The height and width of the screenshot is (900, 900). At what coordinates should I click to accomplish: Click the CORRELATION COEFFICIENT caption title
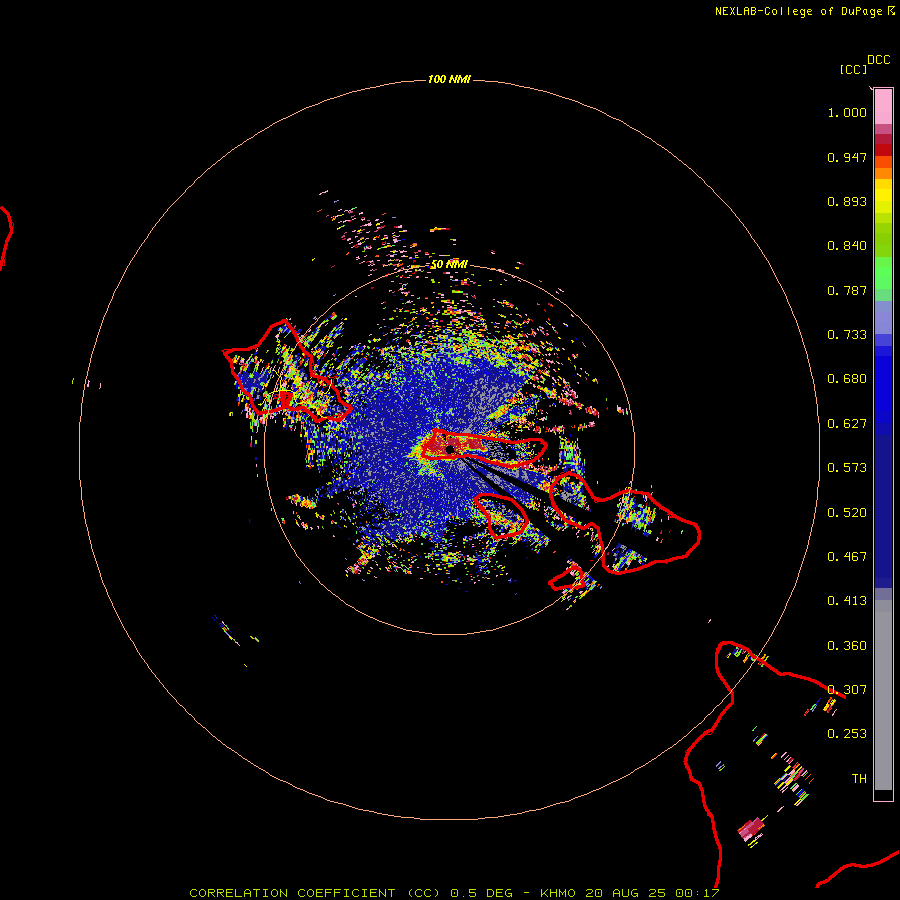tap(292, 893)
